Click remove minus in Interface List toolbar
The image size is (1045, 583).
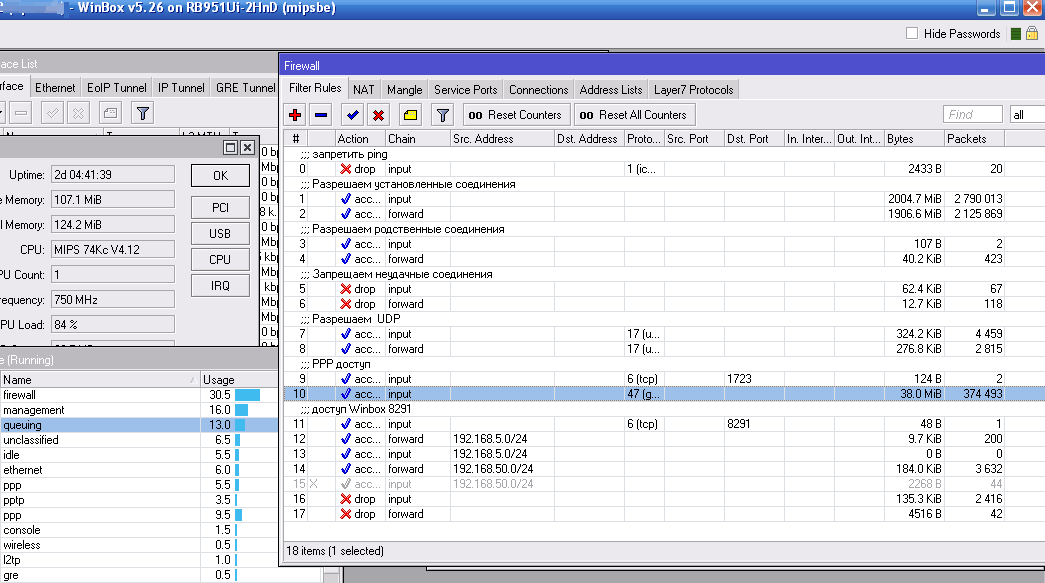21,113
